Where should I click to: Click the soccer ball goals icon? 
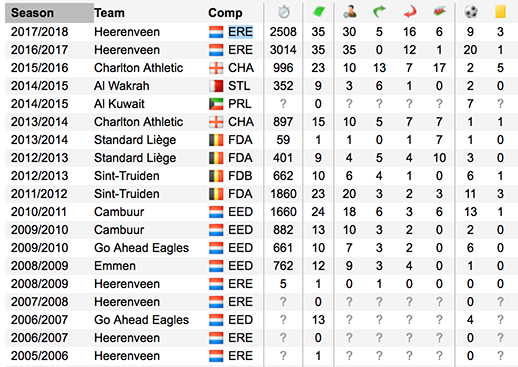point(471,12)
